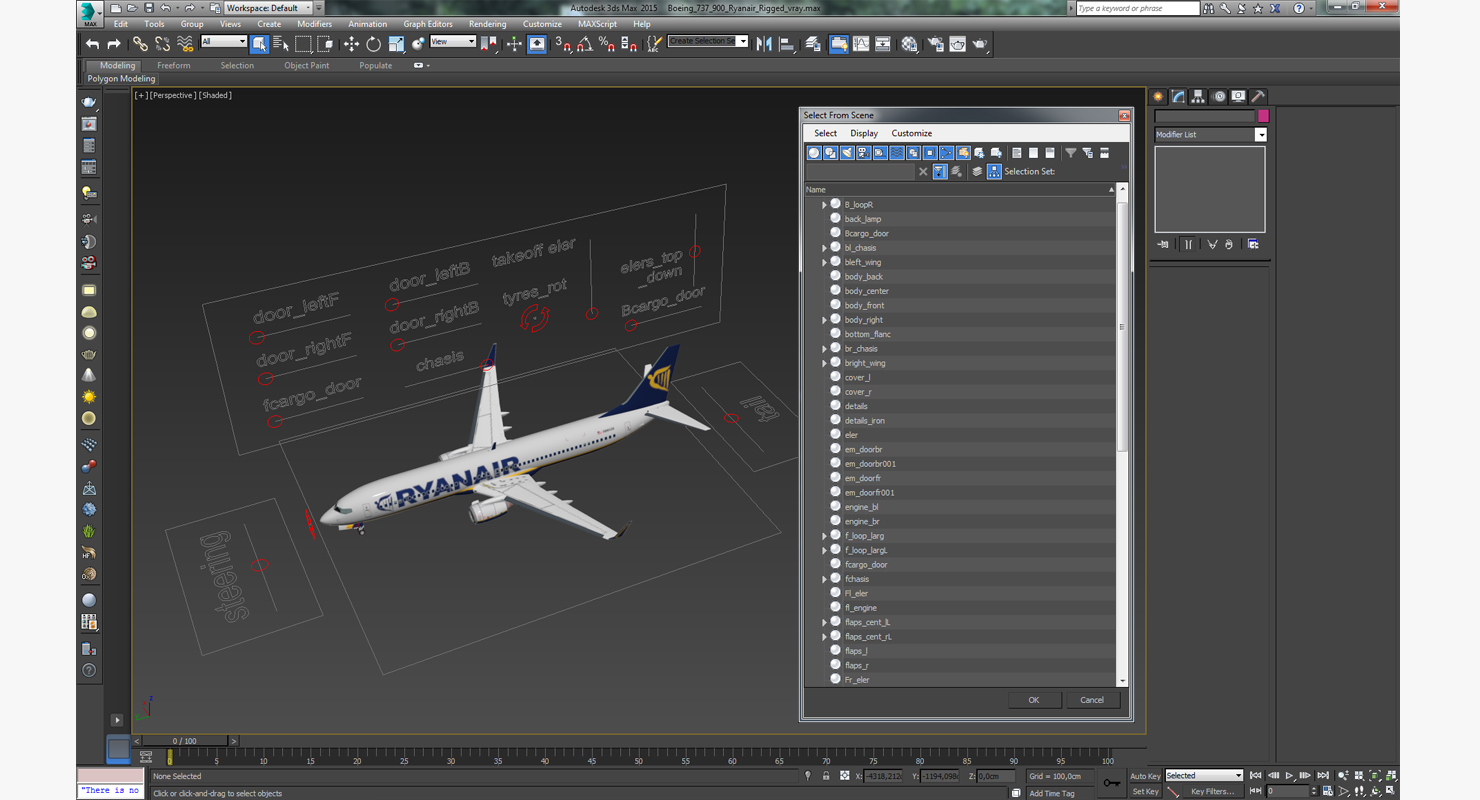Open the Hierarchy command panel tab

click(x=1198, y=97)
